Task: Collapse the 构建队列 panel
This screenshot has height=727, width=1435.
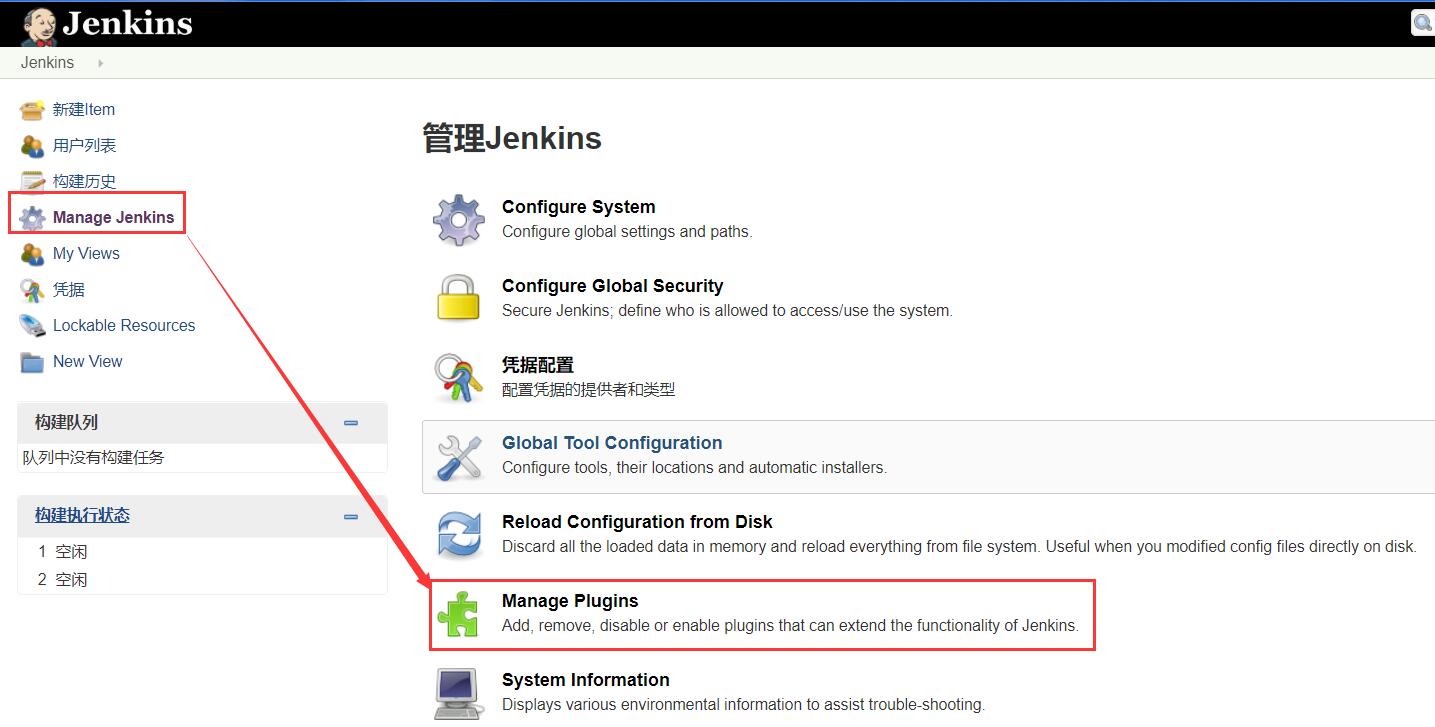Action: (351, 423)
